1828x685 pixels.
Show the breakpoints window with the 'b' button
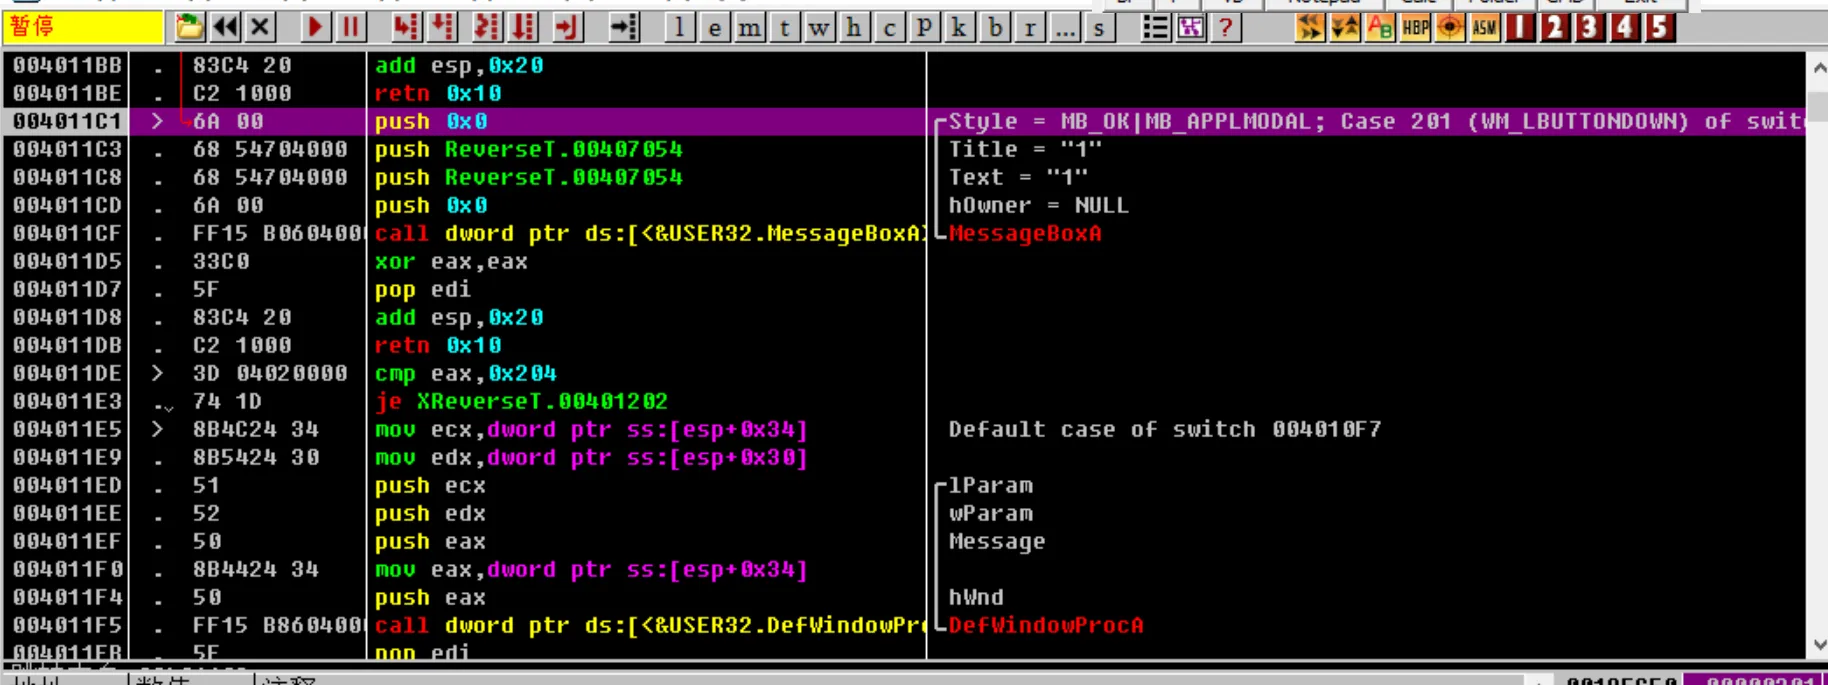[994, 27]
